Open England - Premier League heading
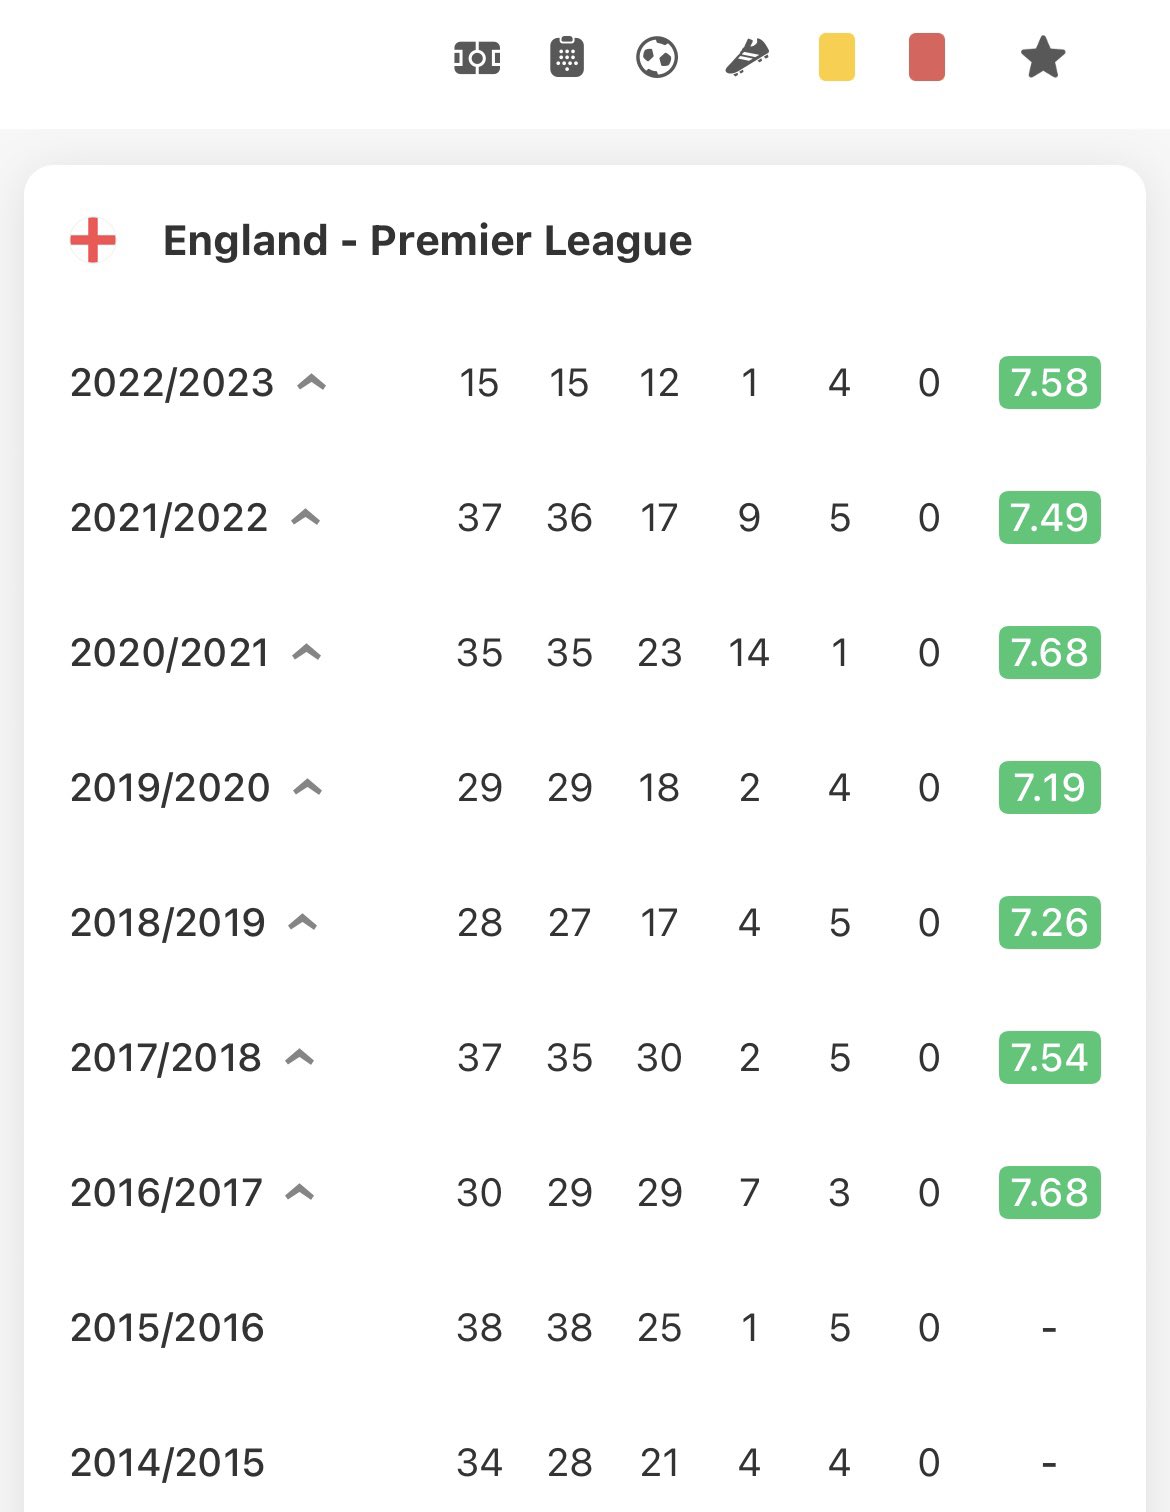 pos(427,241)
